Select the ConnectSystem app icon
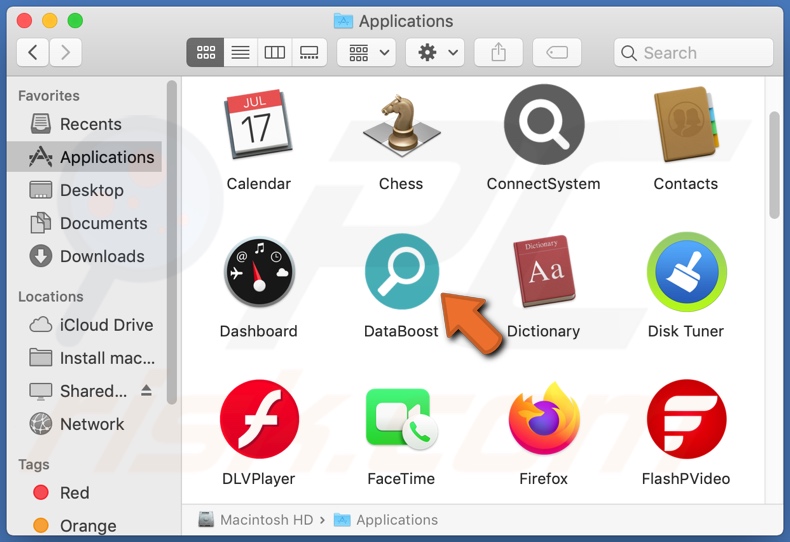The width and height of the screenshot is (790, 542). pos(544,124)
